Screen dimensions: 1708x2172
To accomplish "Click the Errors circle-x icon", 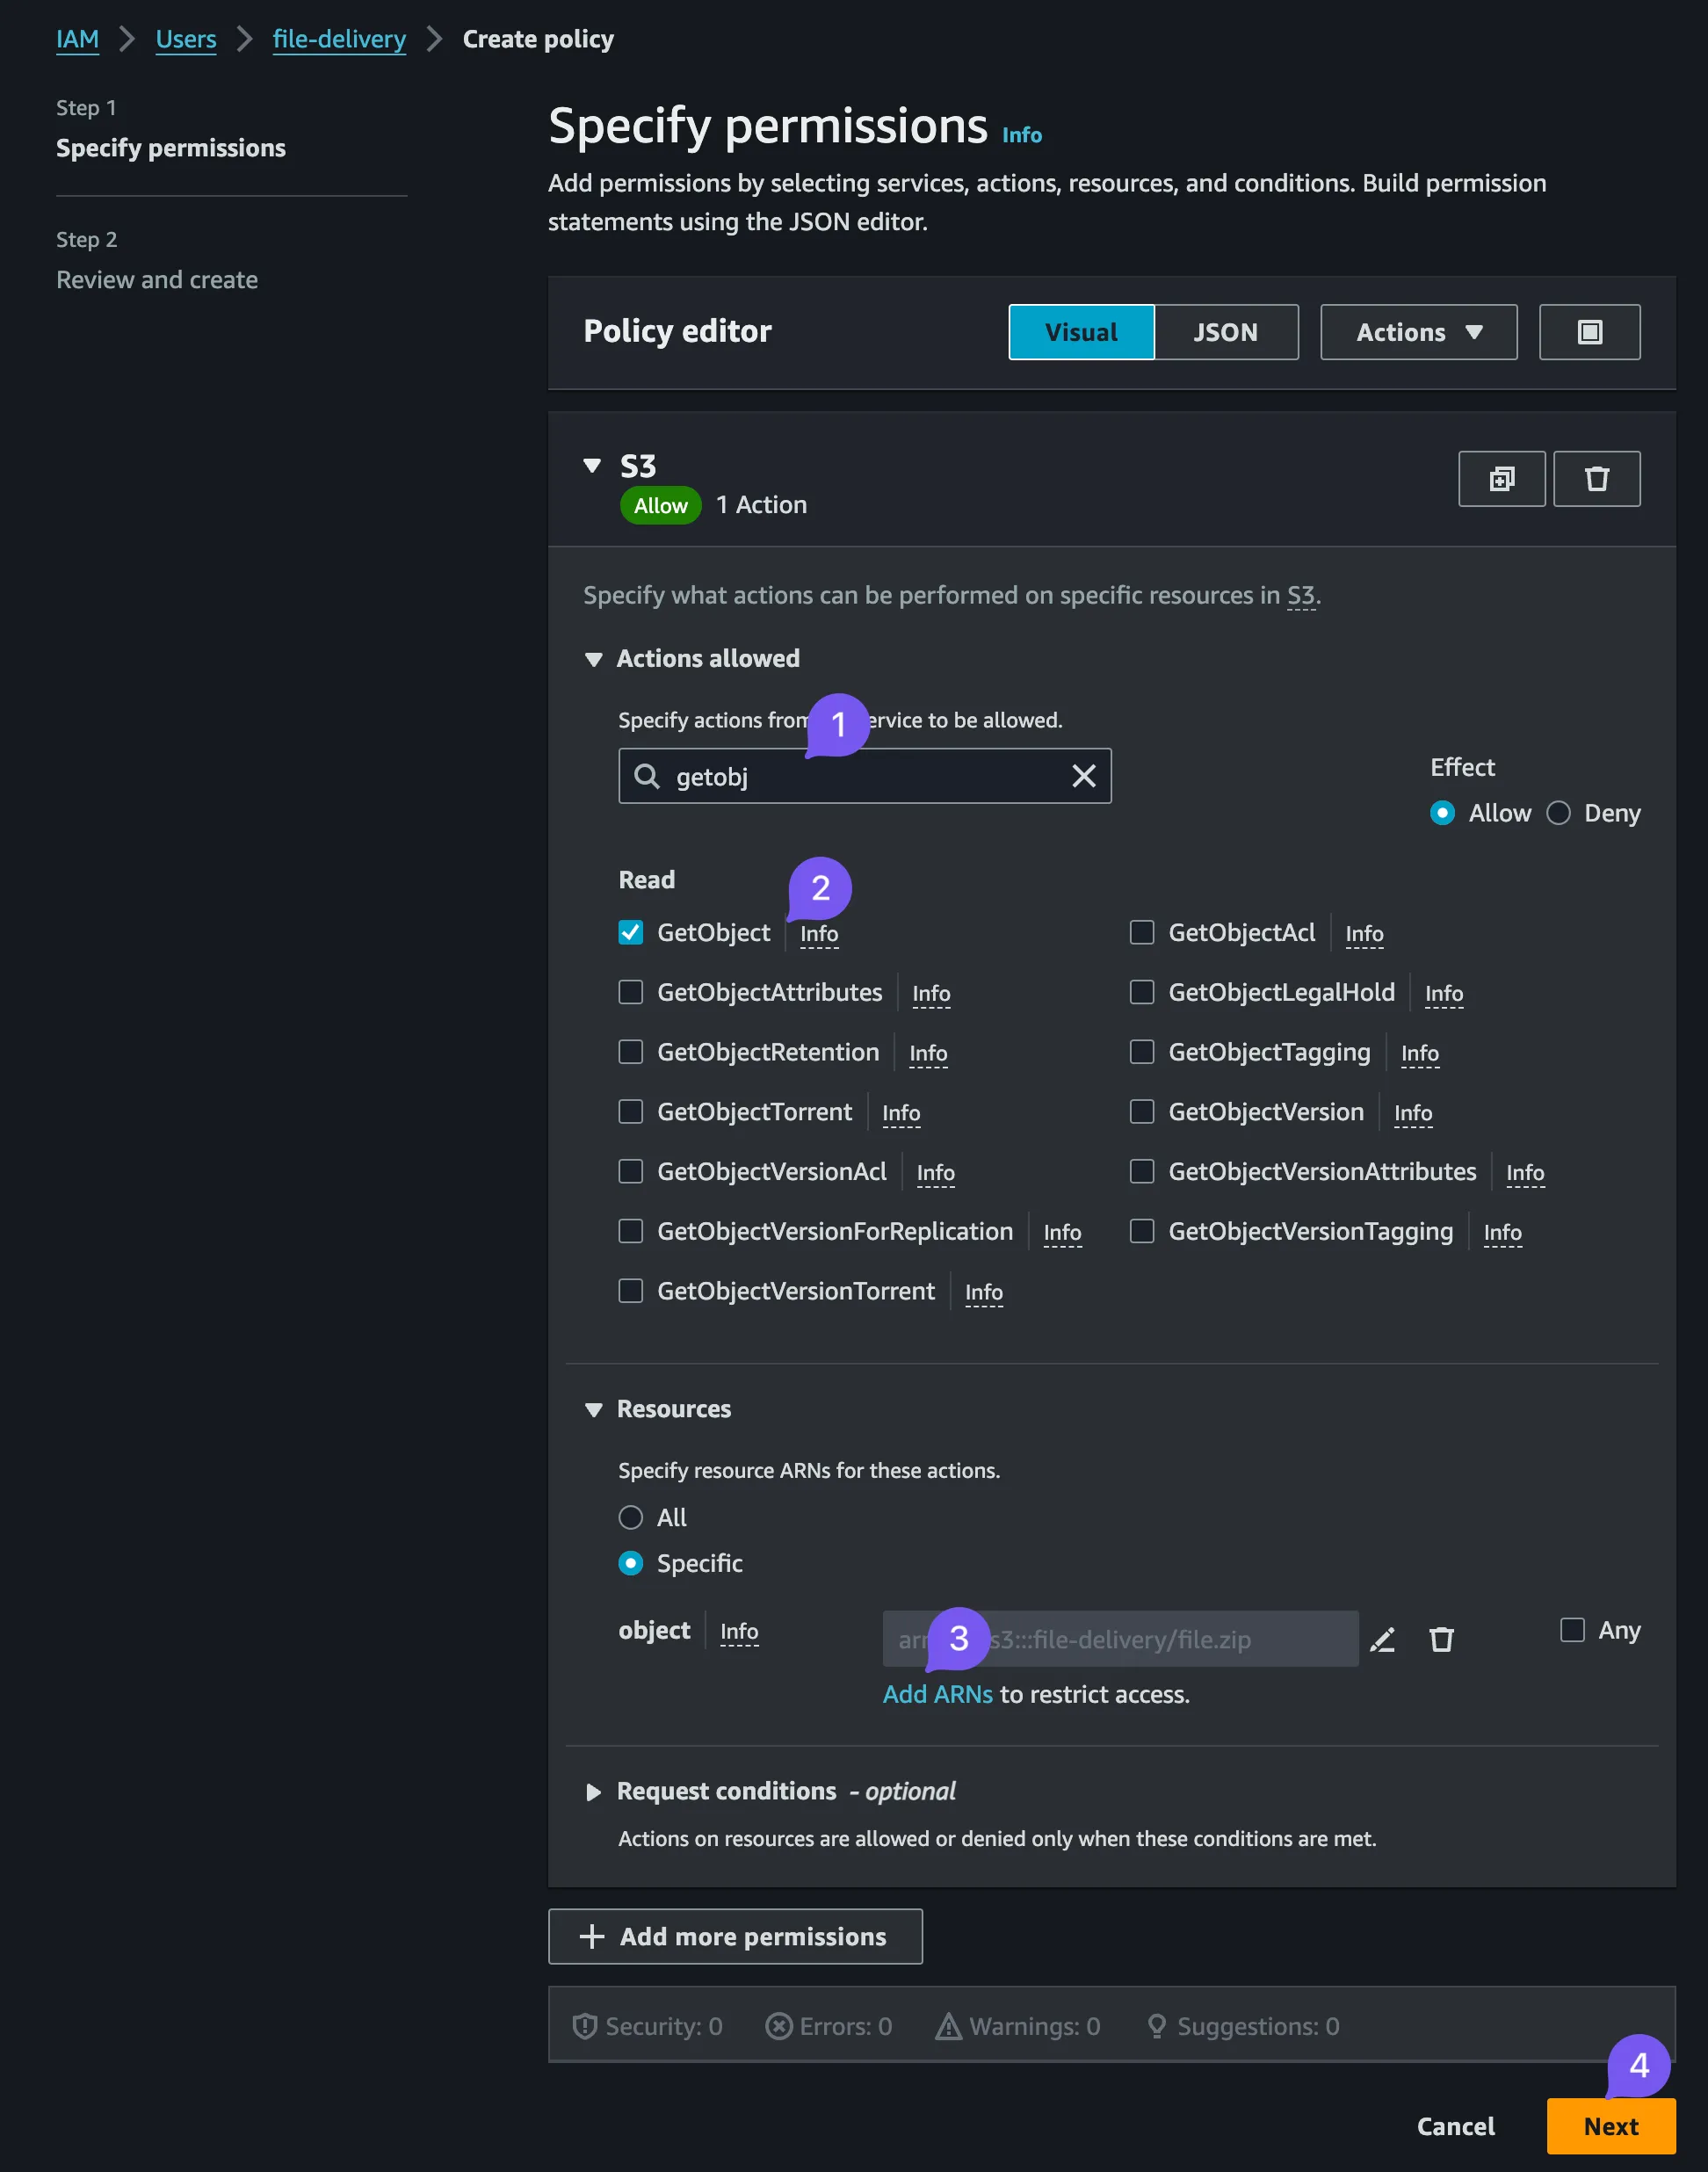I will 778,2026.
